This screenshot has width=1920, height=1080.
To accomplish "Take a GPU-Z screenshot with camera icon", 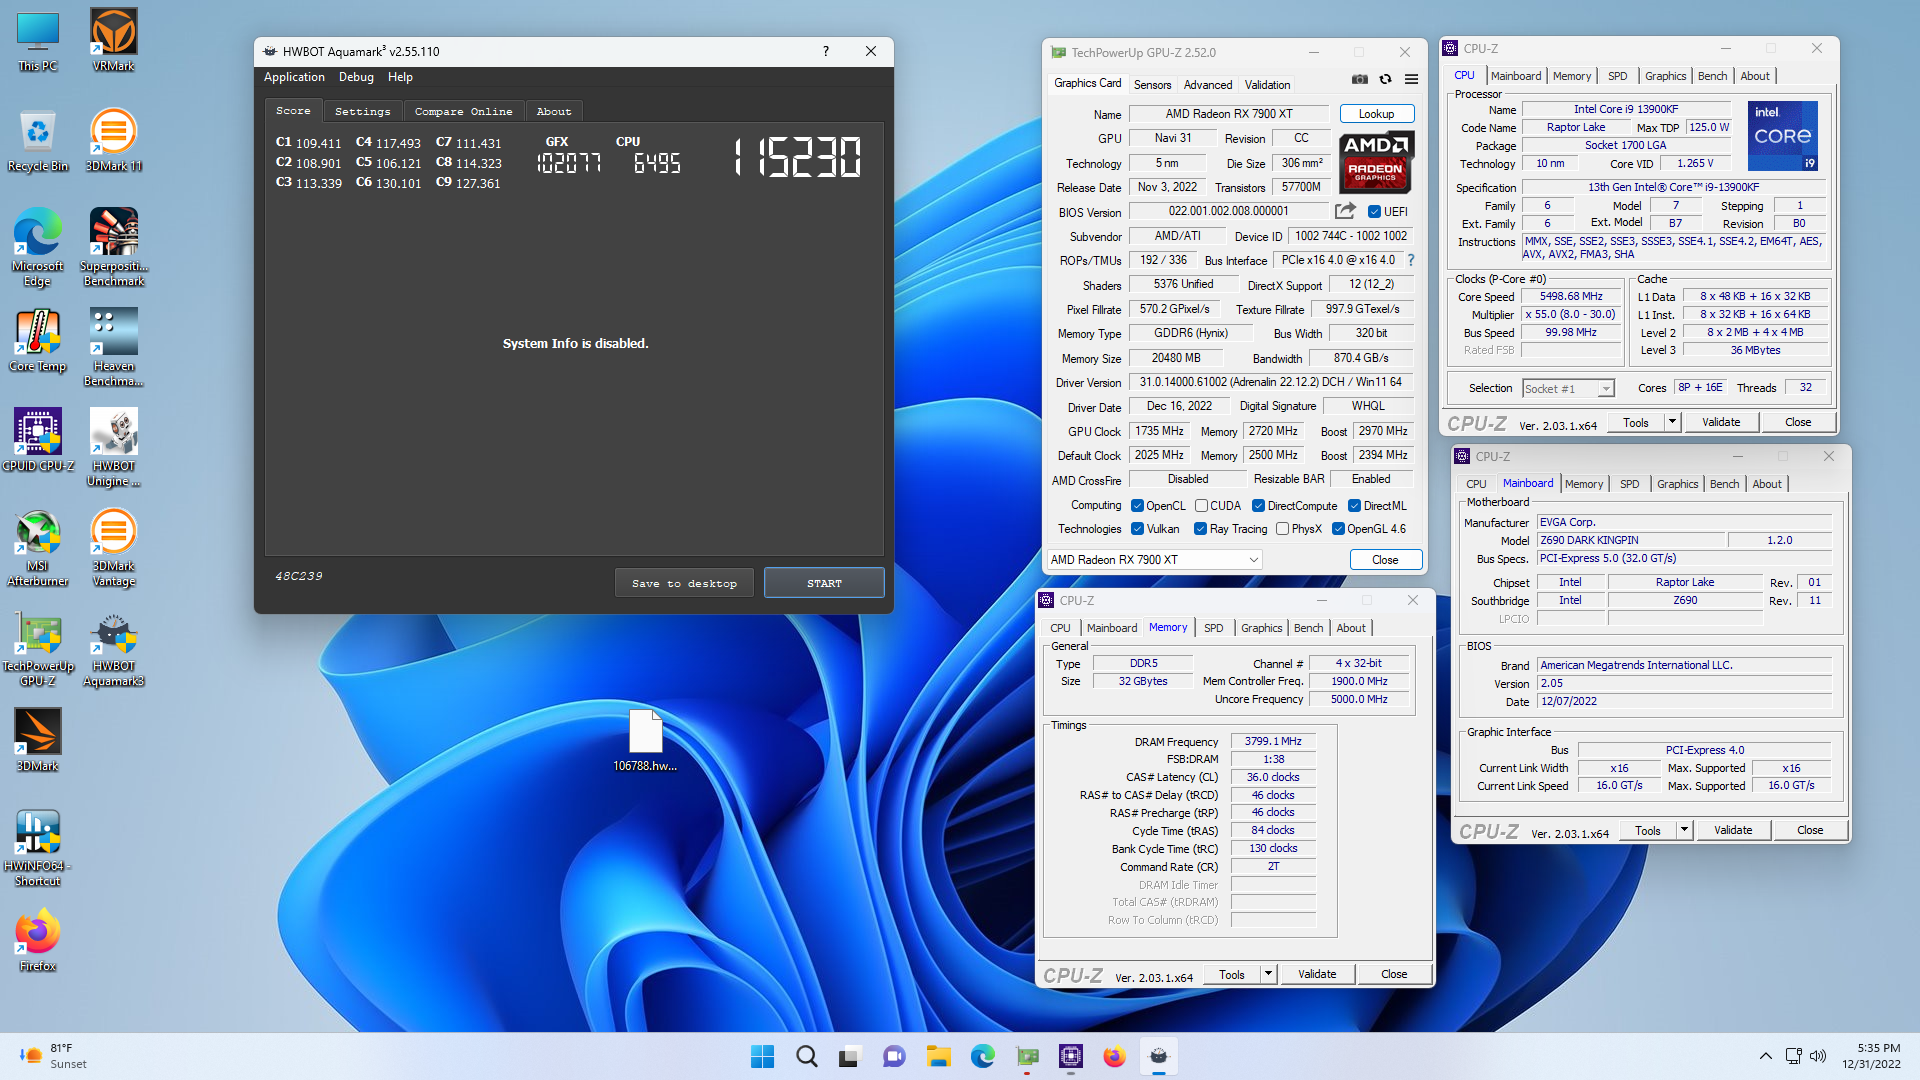I will tap(1359, 79).
